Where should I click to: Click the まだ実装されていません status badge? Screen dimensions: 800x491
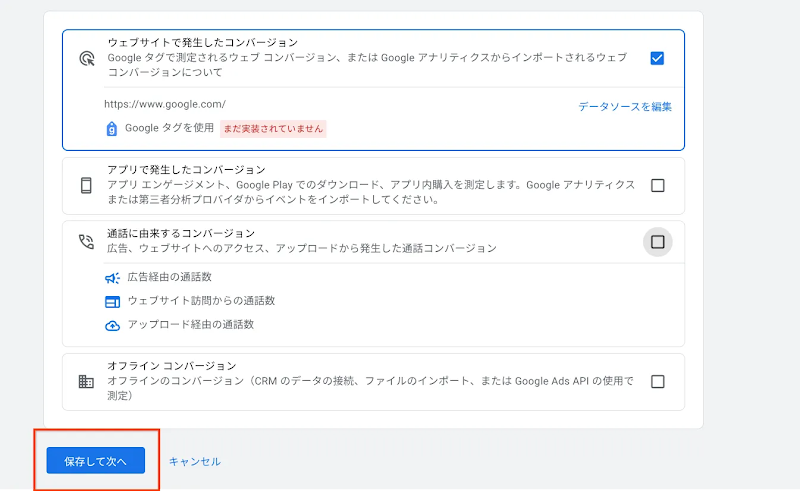pyautogui.click(x=273, y=129)
